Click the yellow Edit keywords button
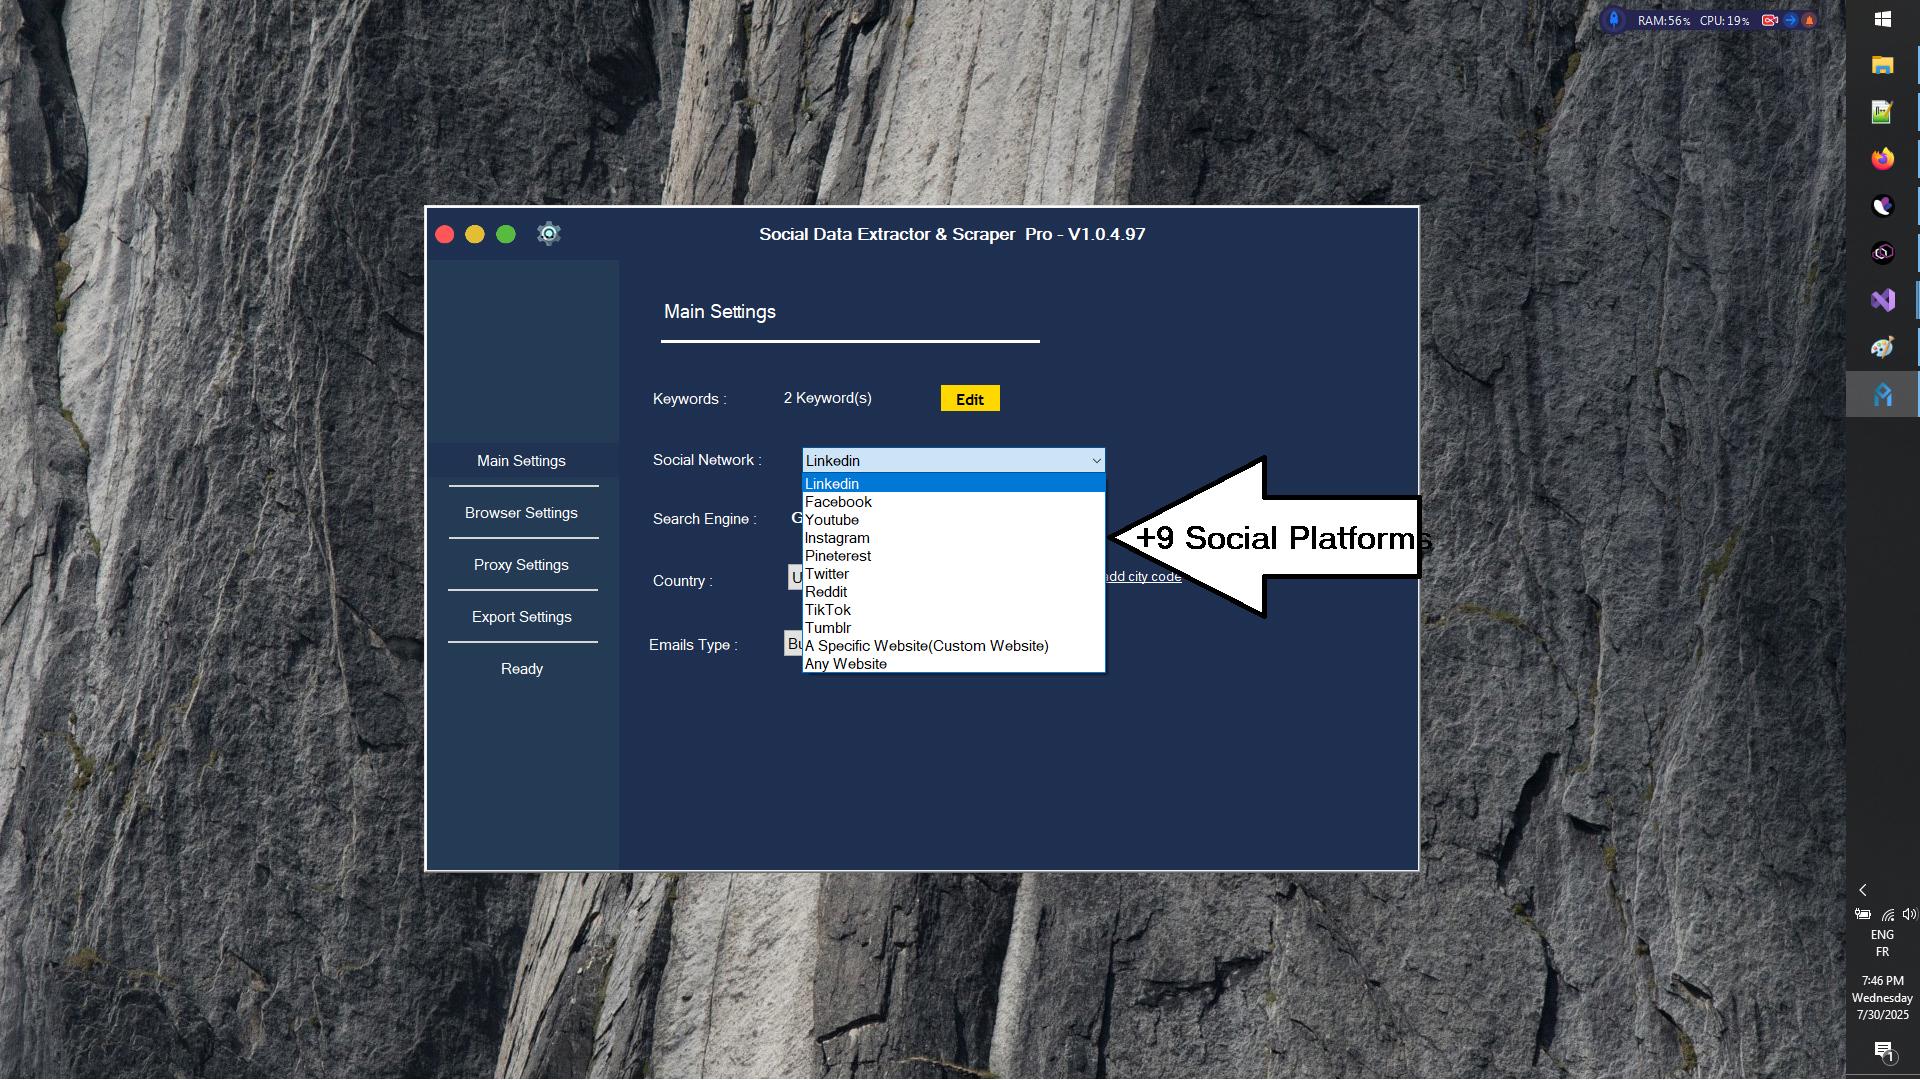This screenshot has height=1080, width=1920. (x=969, y=399)
